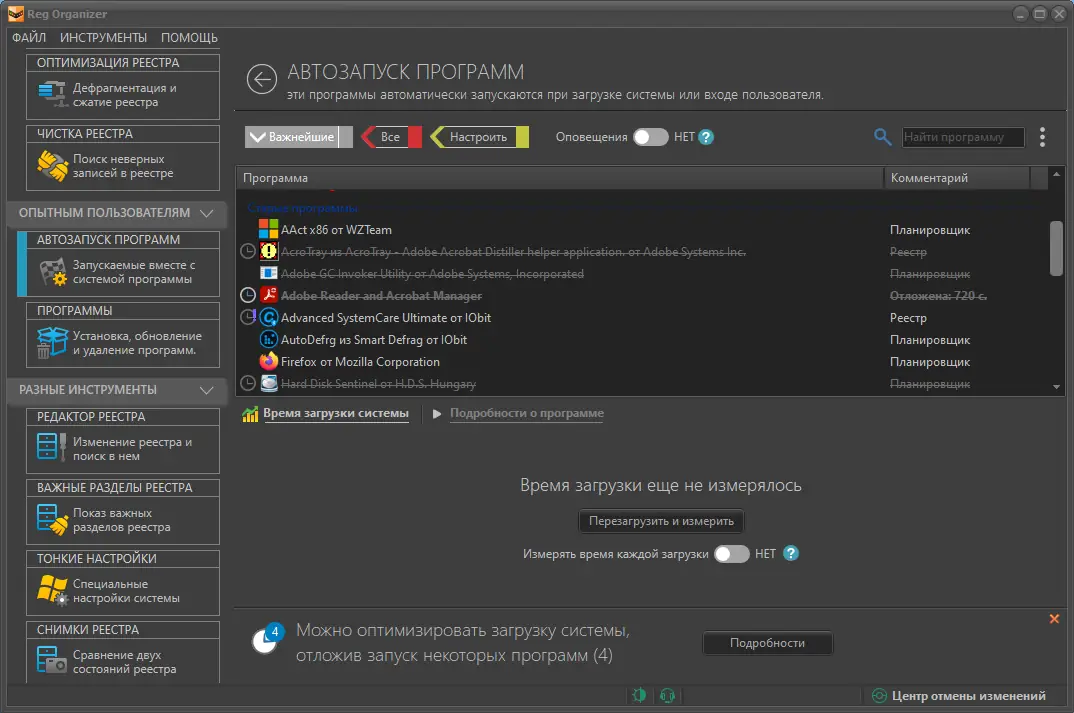
Task: Click the registry cleaning brush icon
Action: 52,166
